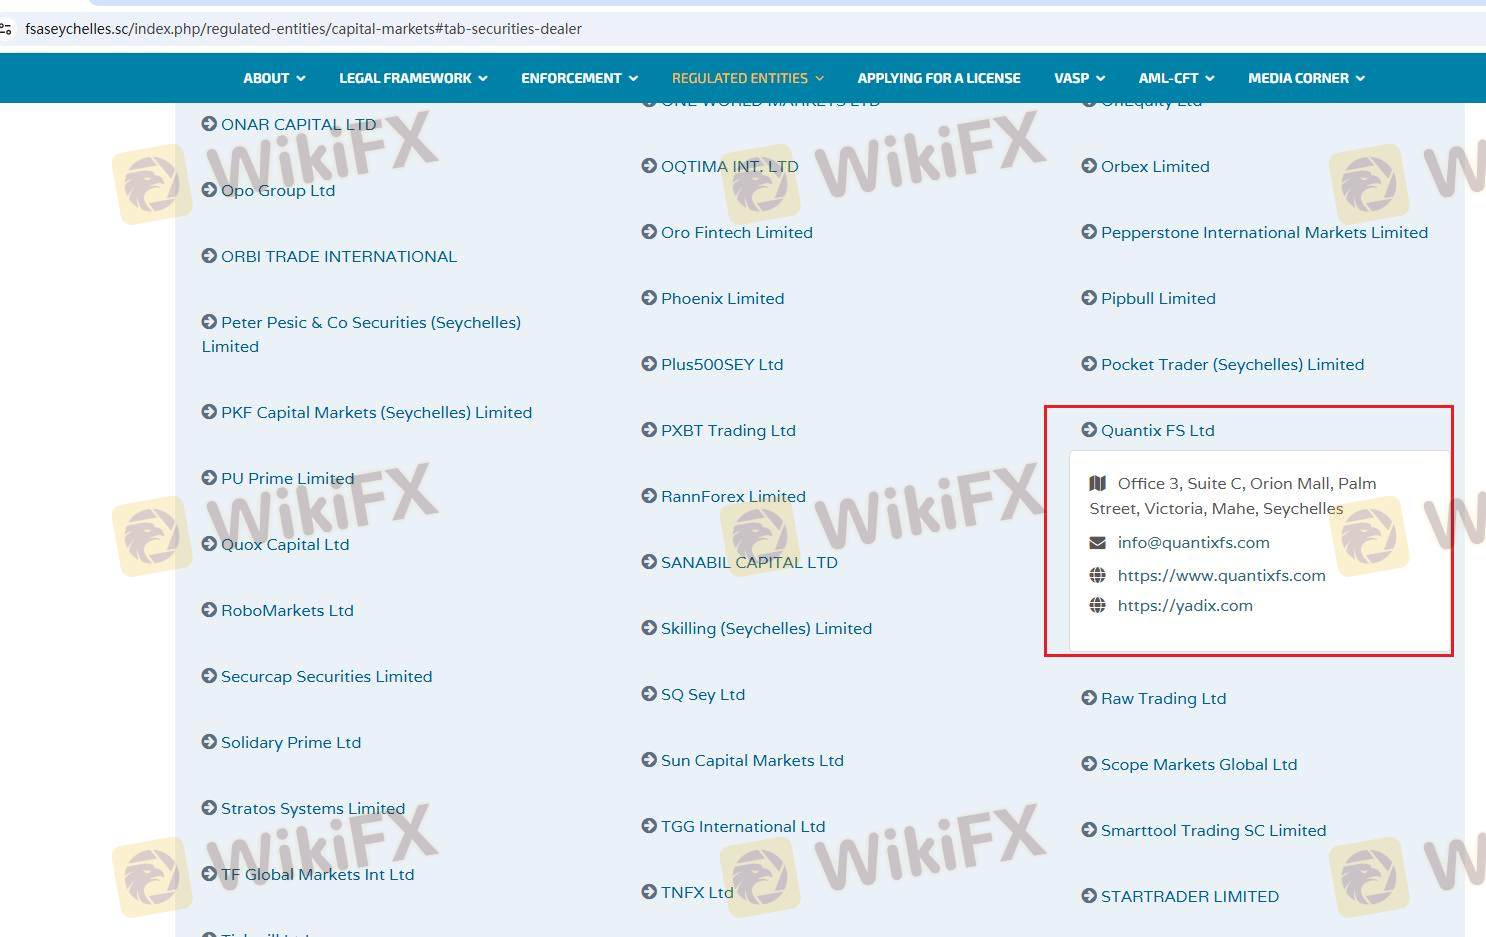Click the arrow icon beside Plus500SEY Ltd

(x=649, y=364)
